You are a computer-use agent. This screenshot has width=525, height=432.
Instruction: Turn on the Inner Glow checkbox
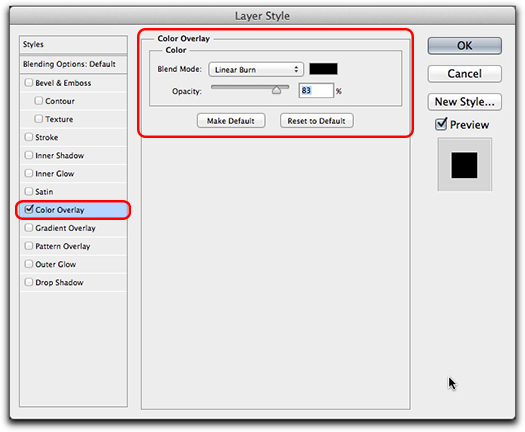pos(29,173)
